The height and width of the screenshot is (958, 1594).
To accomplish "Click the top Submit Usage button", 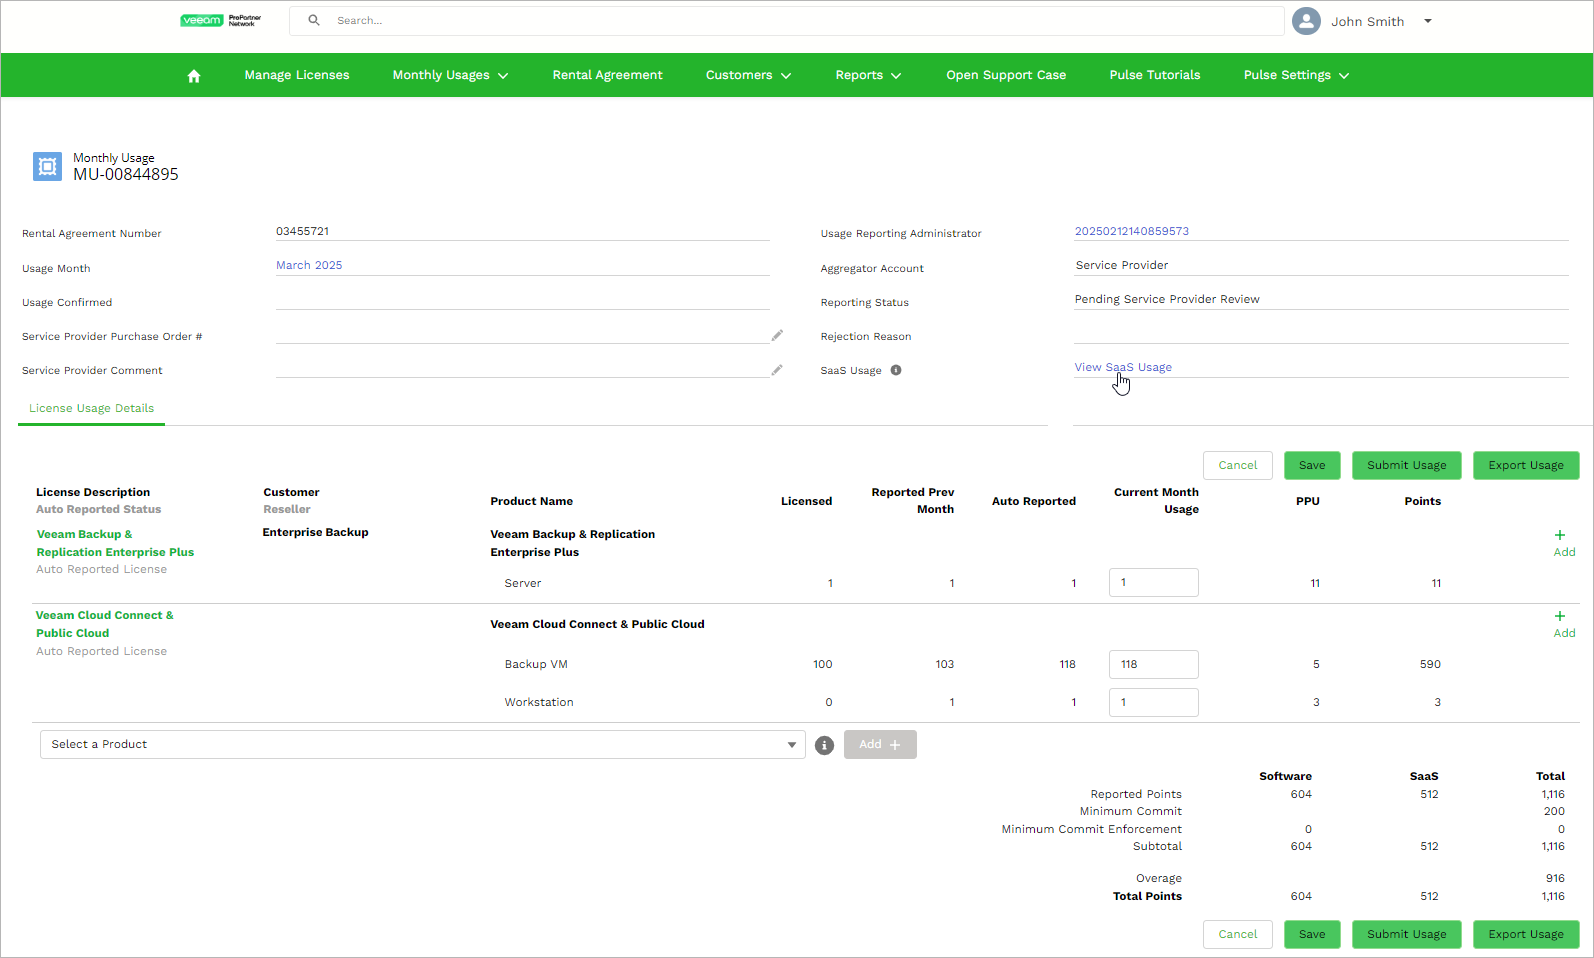I will [1406, 465].
